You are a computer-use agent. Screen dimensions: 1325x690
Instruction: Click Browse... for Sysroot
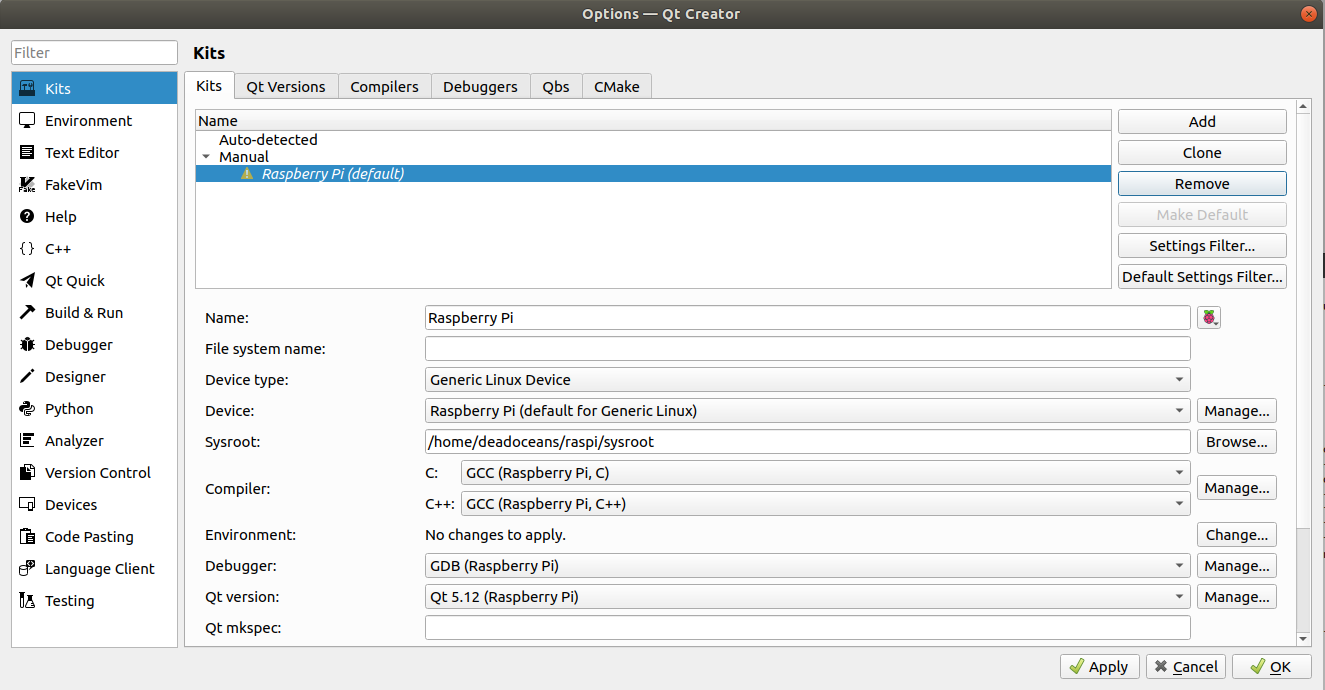click(x=1237, y=442)
